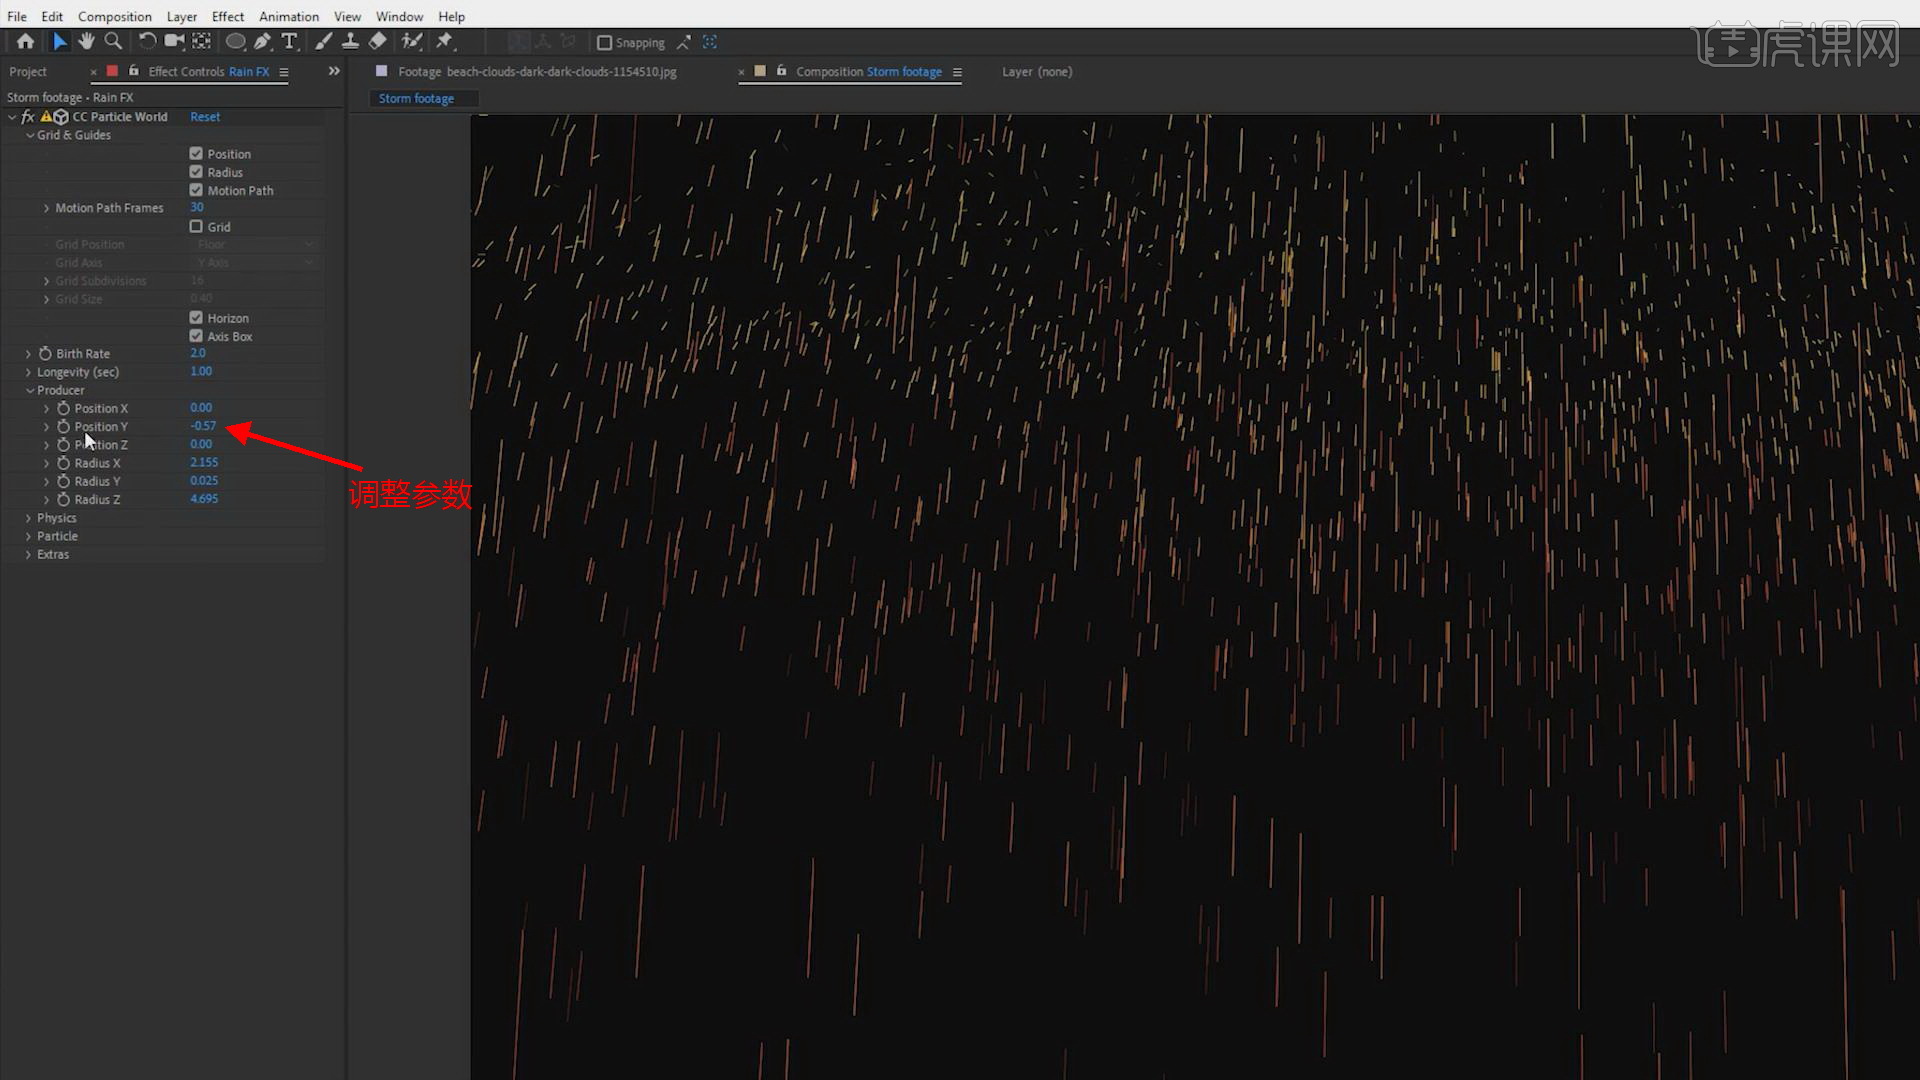Switch to the Project panel tab
The height and width of the screenshot is (1080, 1920).
[x=28, y=72]
